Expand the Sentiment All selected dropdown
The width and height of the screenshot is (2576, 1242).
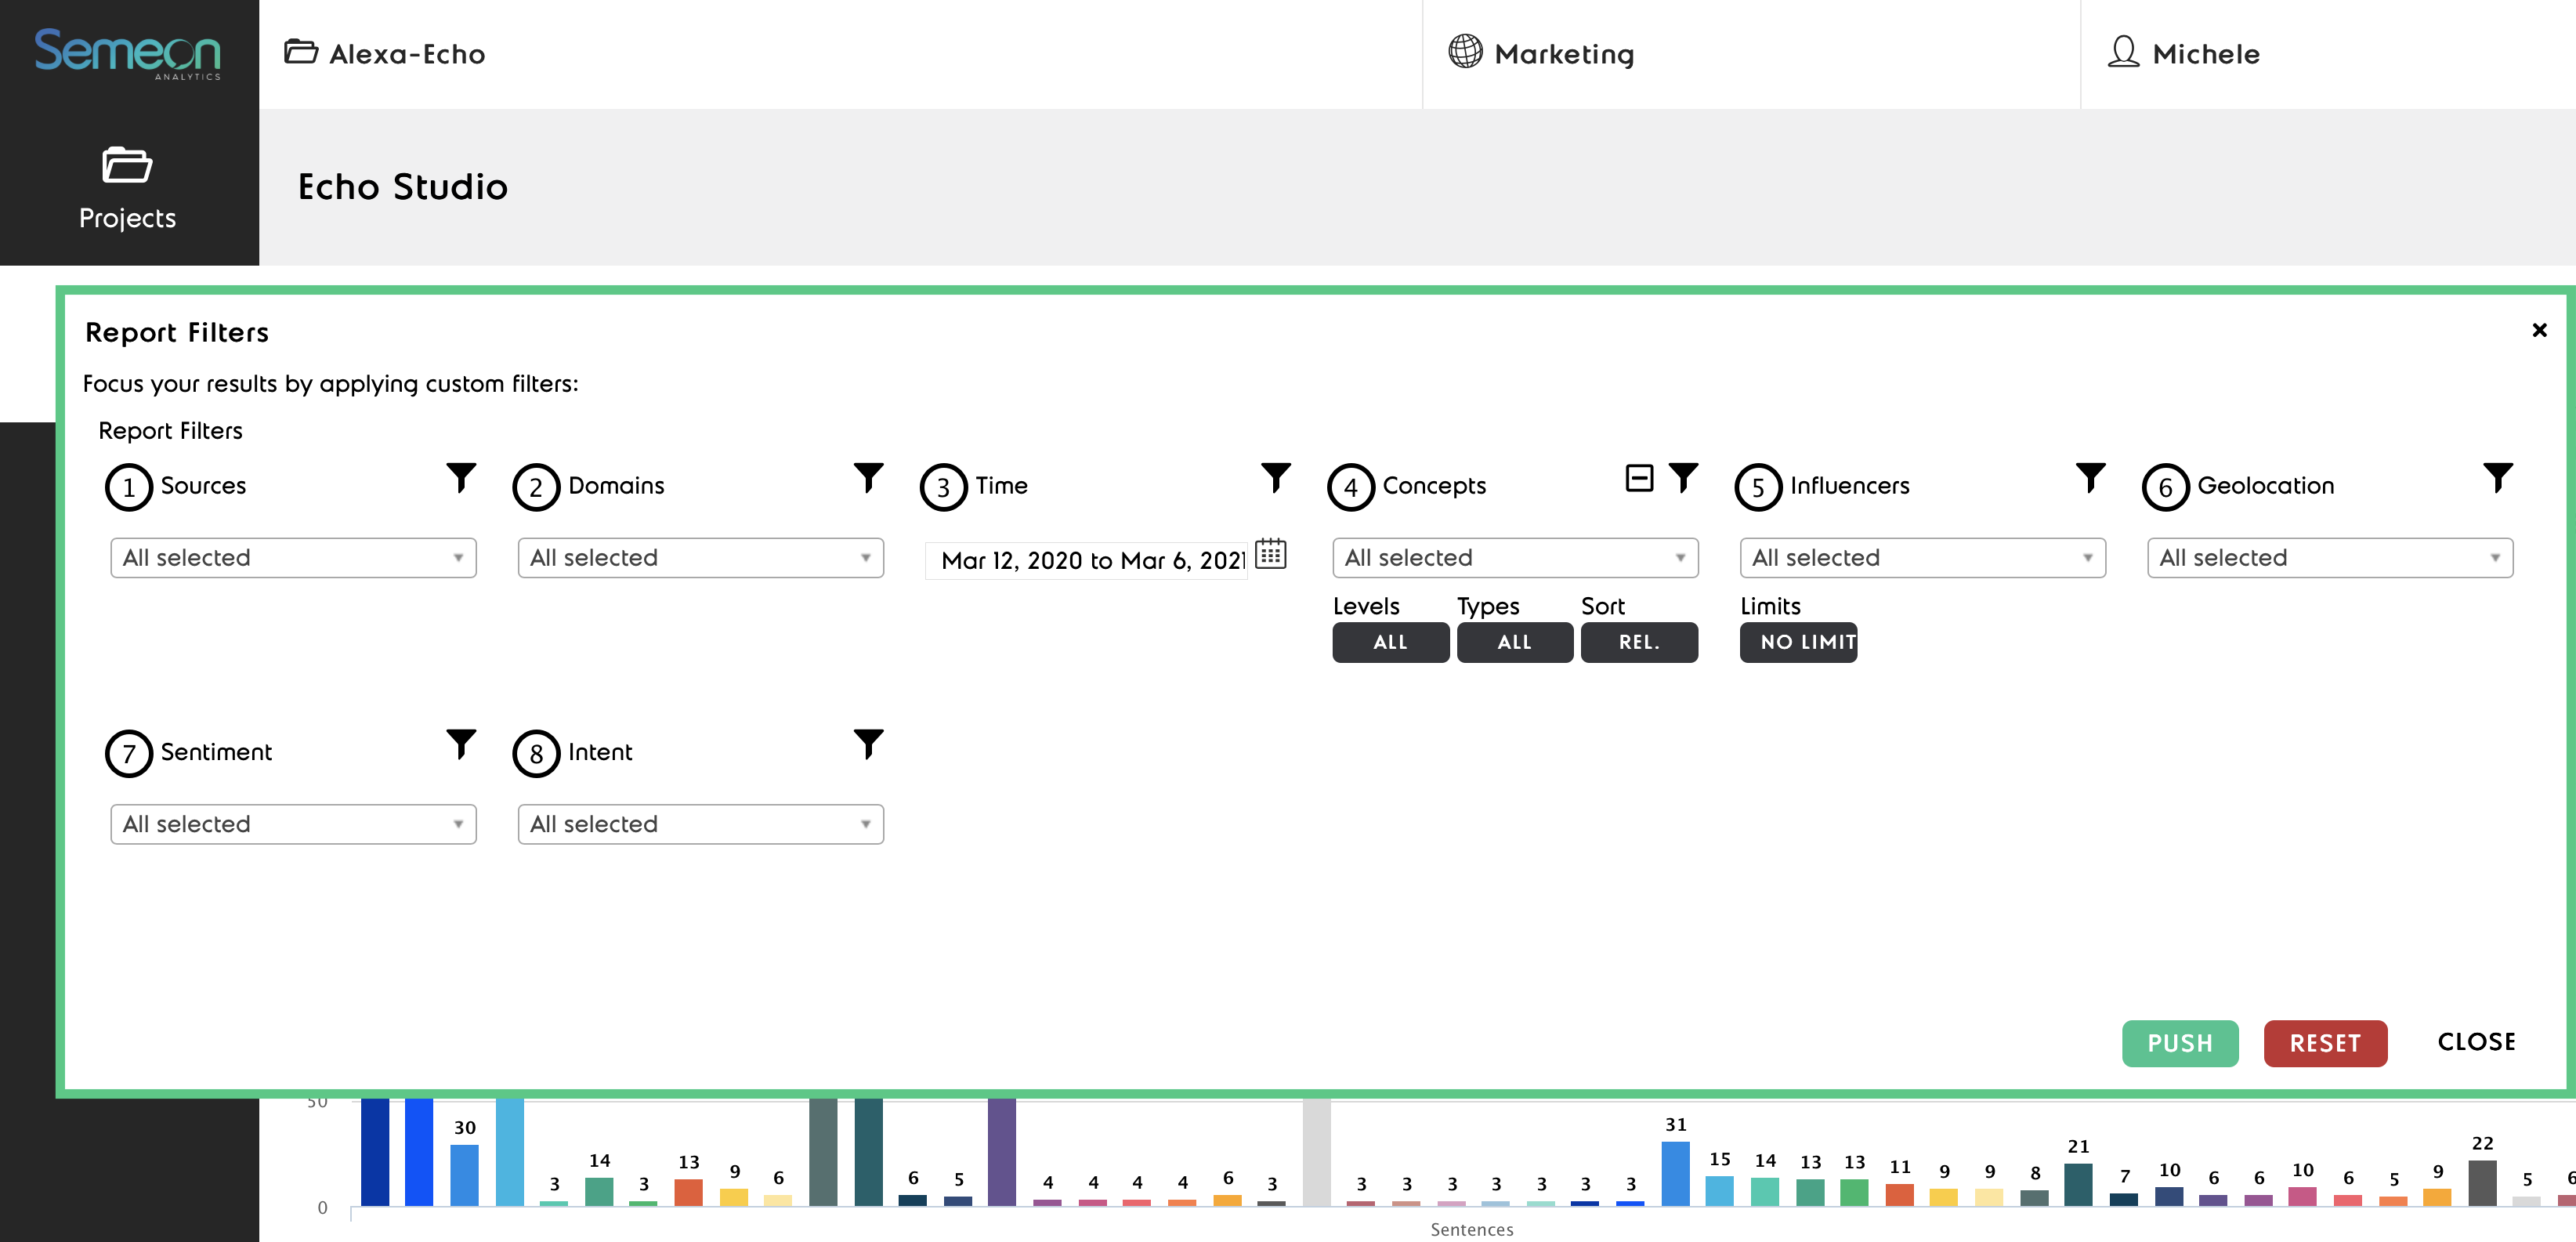pyautogui.click(x=293, y=824)
